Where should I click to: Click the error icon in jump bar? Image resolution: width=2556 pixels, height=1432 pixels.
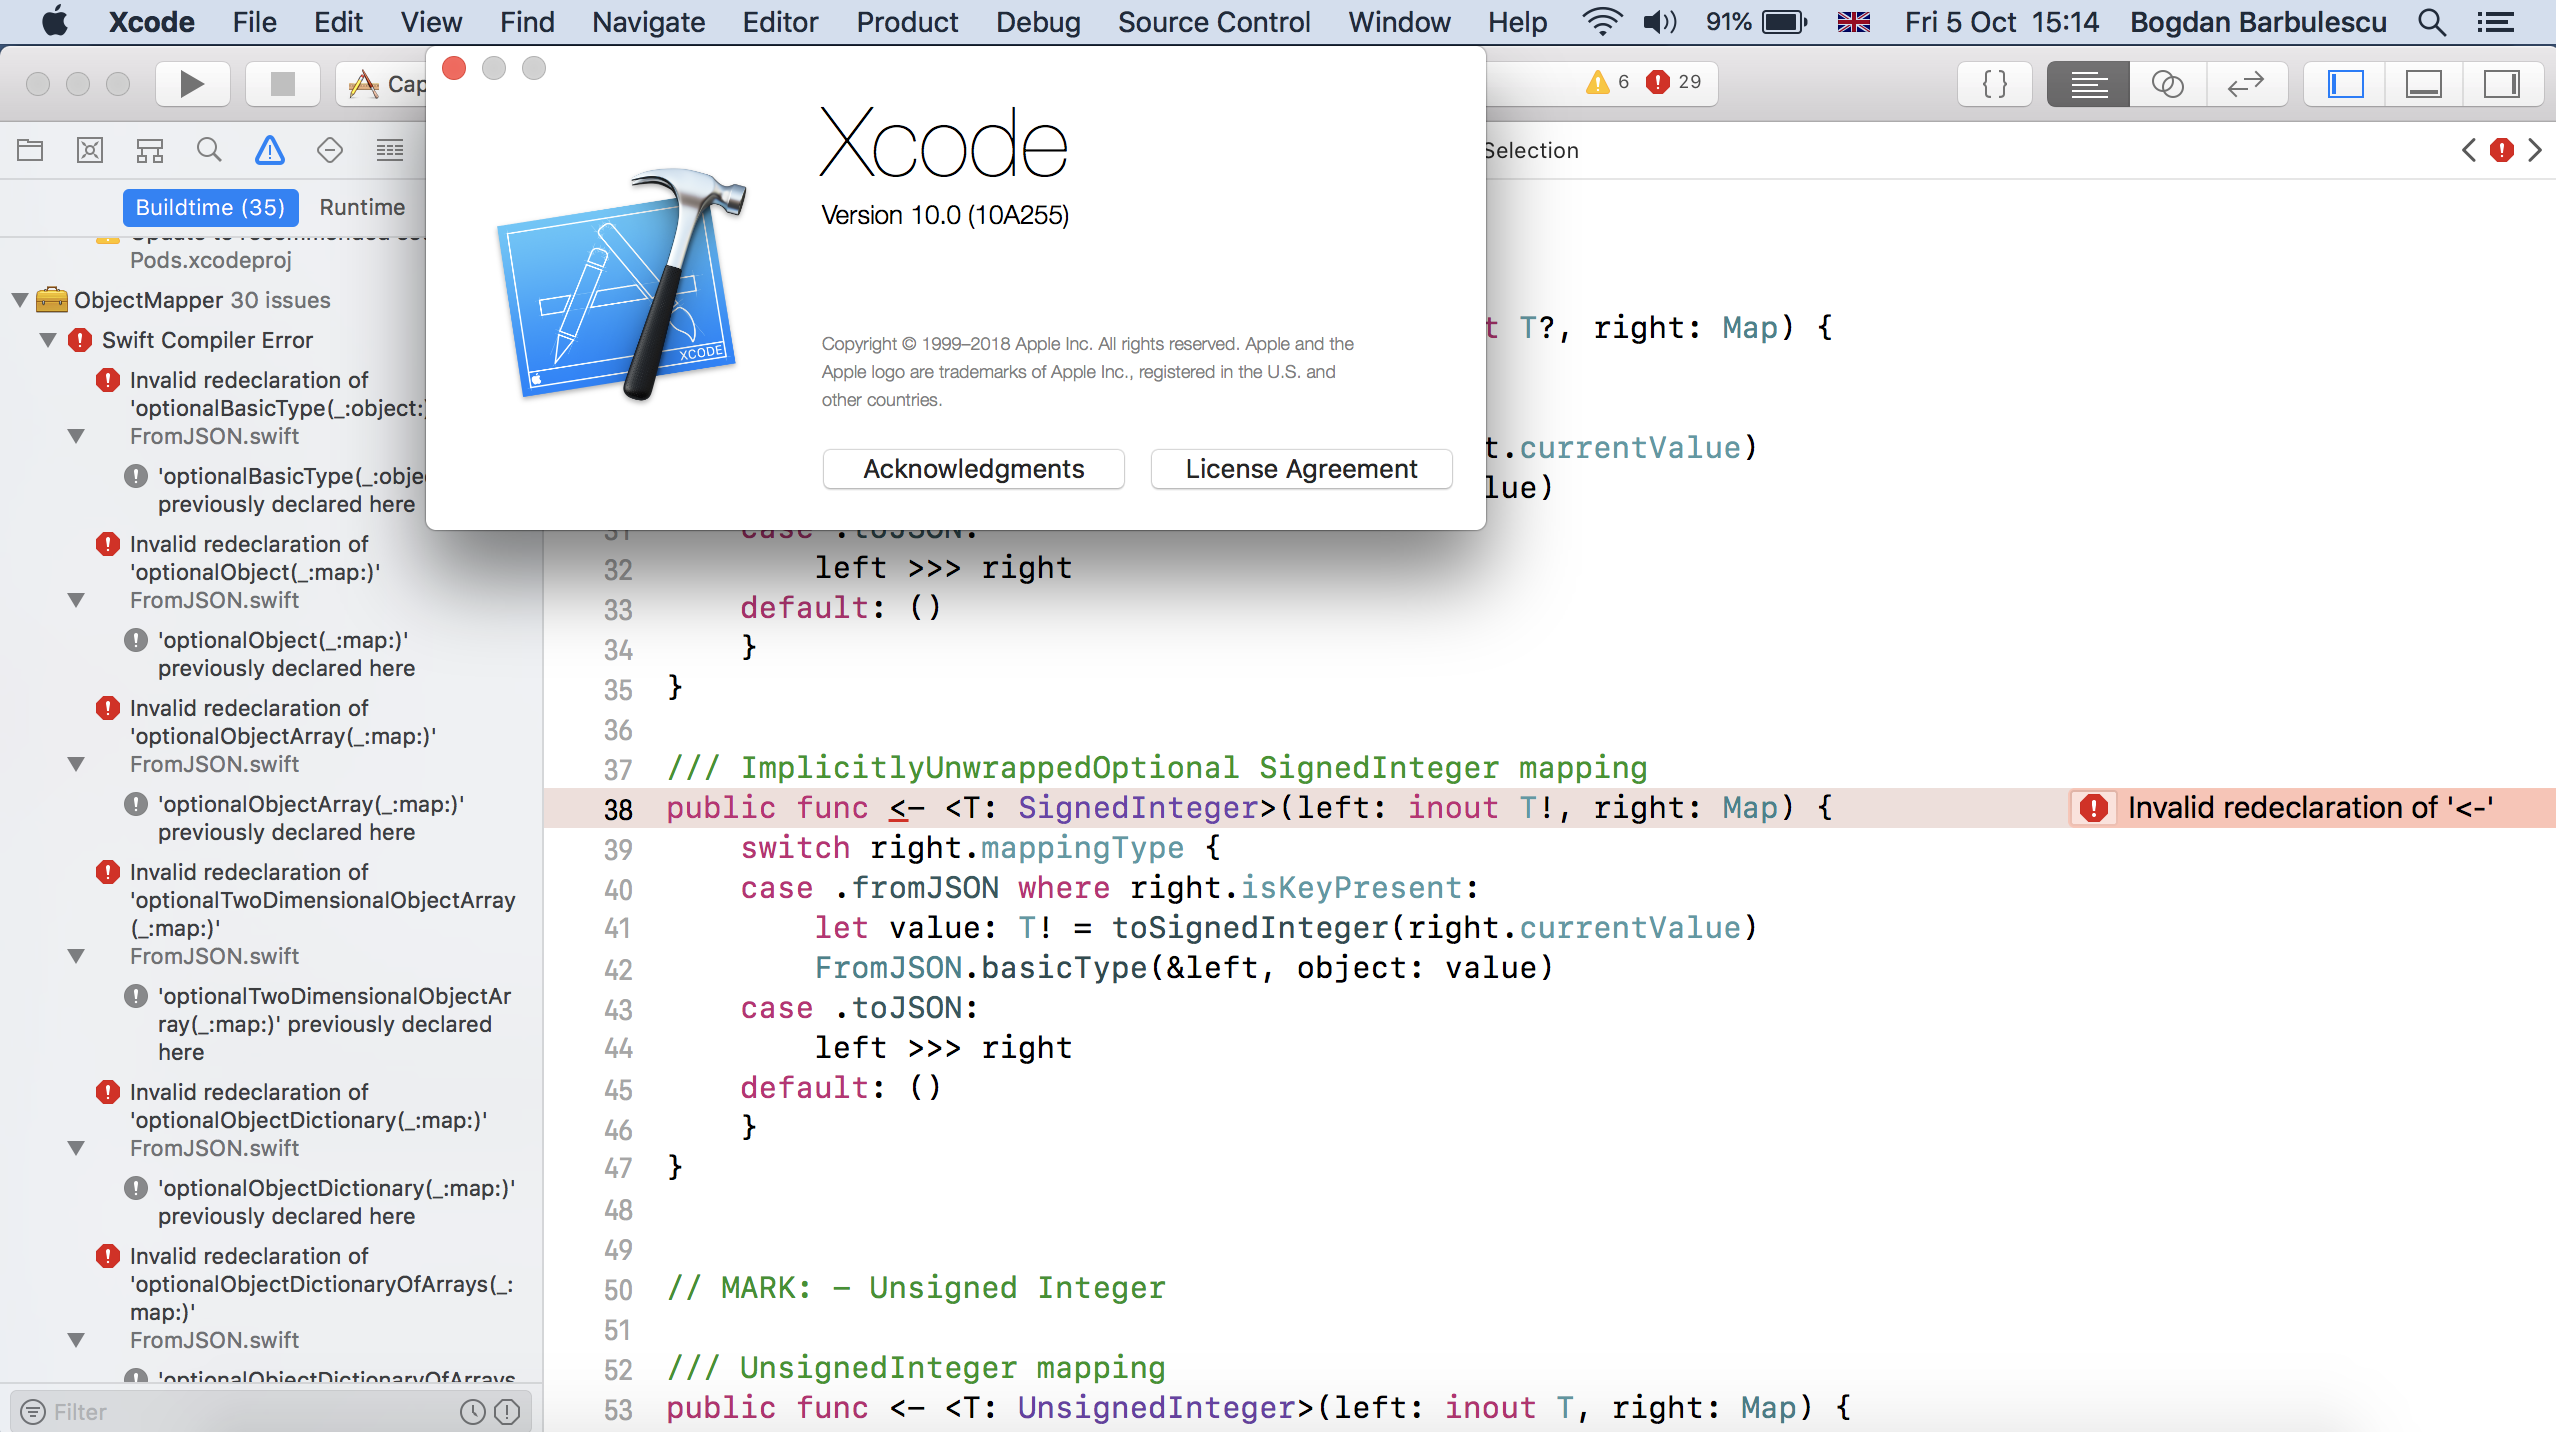point(2502,151)
